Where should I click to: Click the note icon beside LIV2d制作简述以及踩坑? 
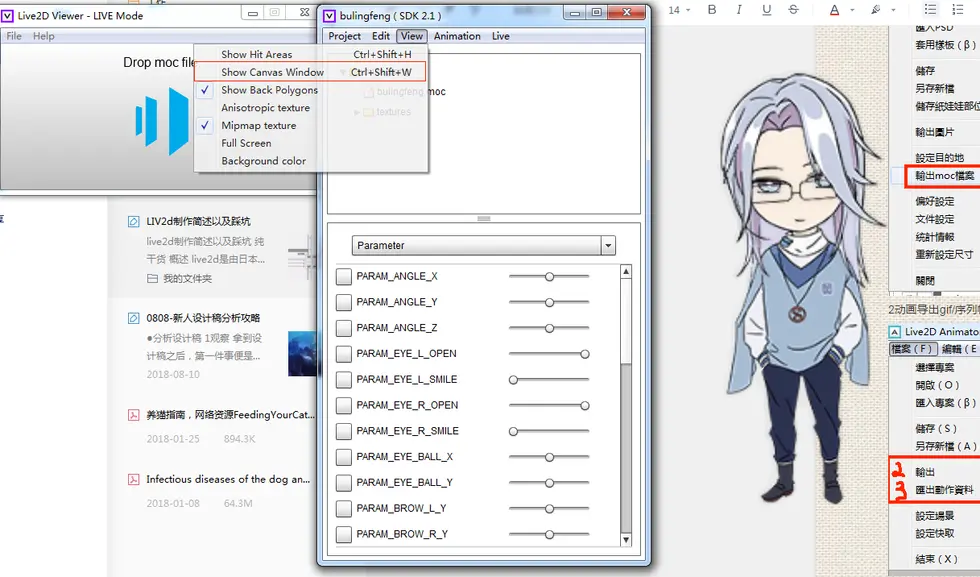[134, 221]
